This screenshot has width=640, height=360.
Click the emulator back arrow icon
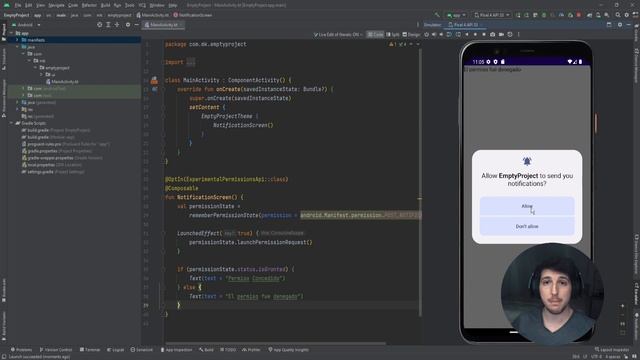(467, 35)
